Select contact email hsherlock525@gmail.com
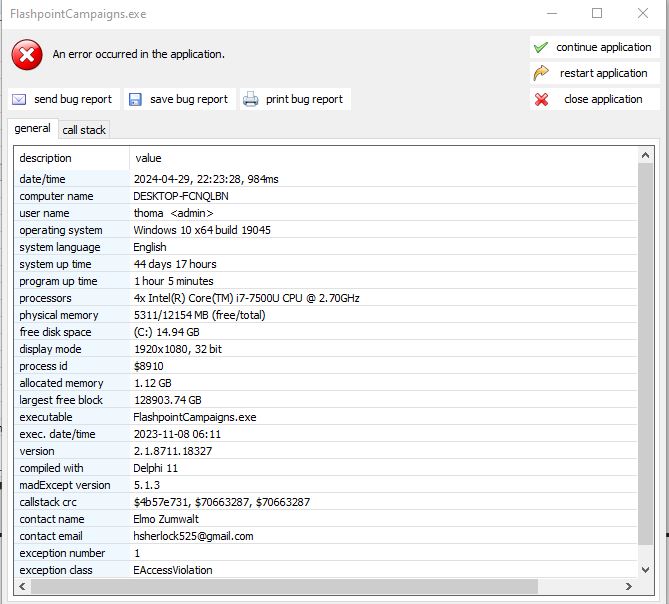 193,537
